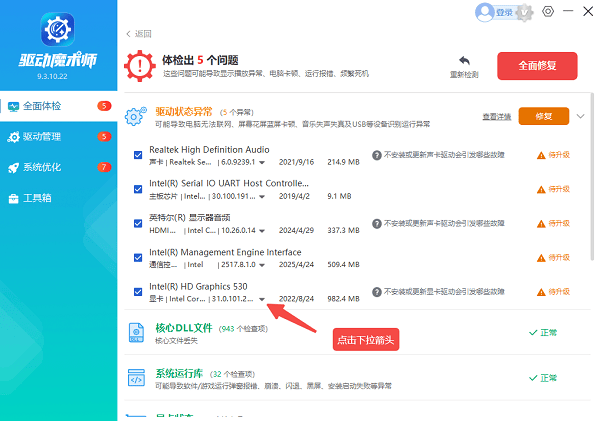Image resolution: width=600 pixels, height=421 pixels.
Task: Click the 5 badge beside 全面体检
Action: pos(104,106)
